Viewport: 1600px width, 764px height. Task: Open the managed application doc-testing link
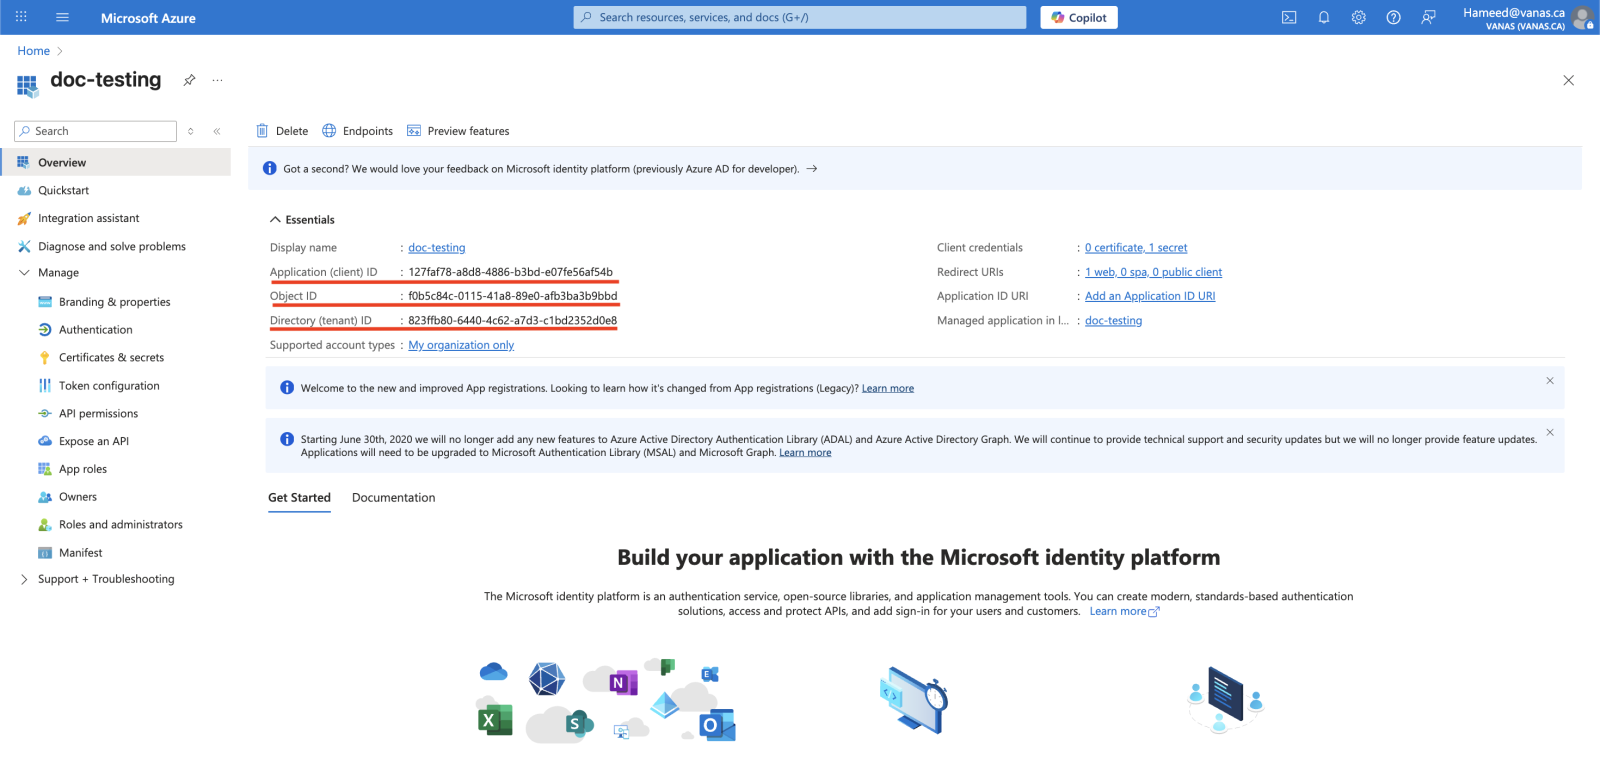pos(1113,321)
